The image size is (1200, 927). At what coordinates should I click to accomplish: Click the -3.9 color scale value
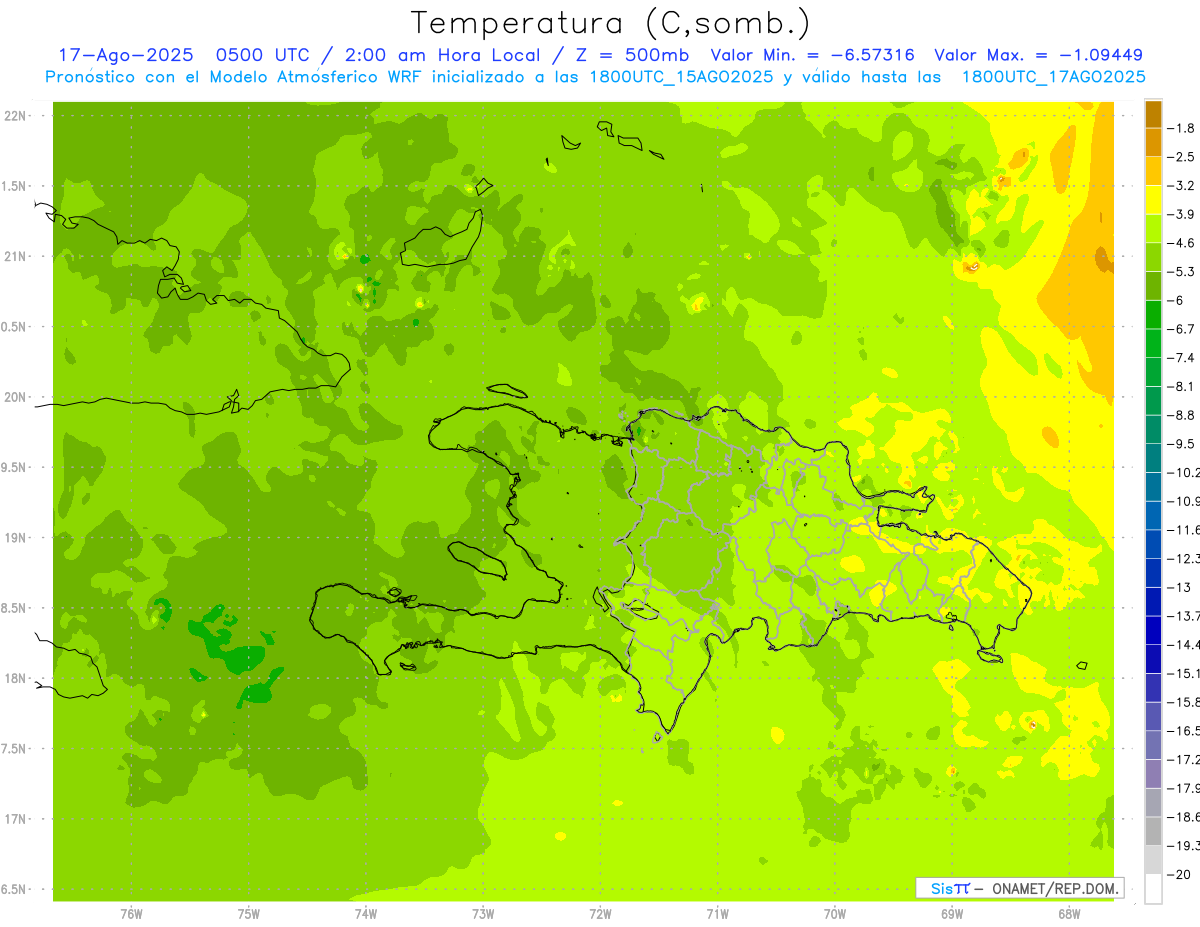(1182, 214)
